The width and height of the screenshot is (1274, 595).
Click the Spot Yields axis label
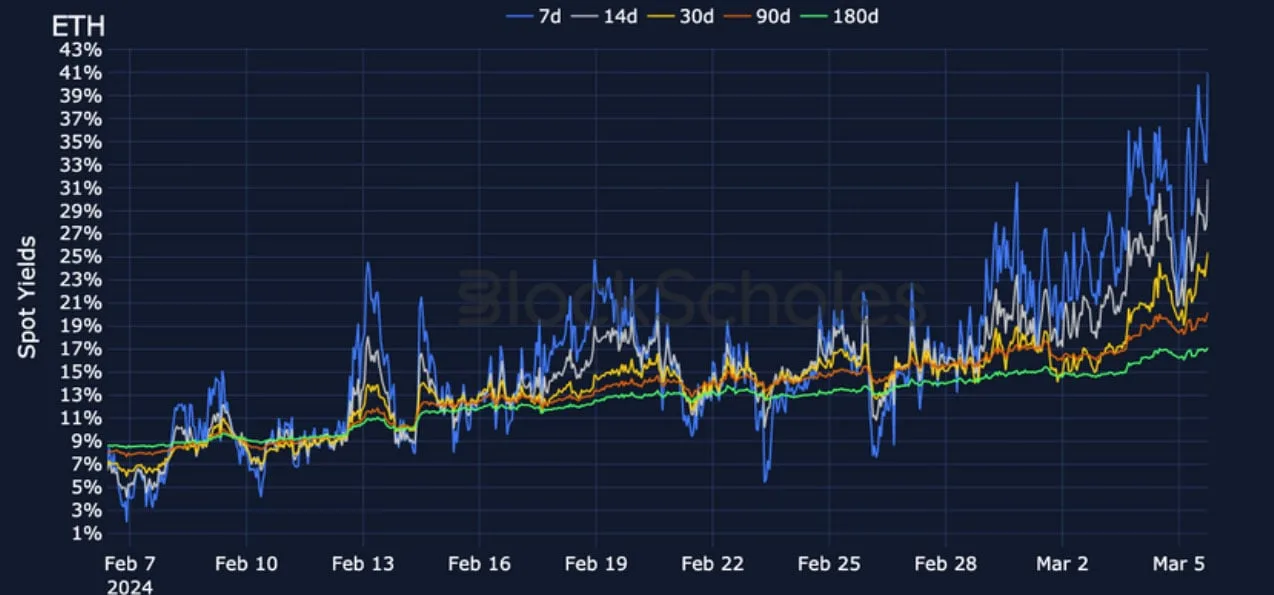pos(28,297)
